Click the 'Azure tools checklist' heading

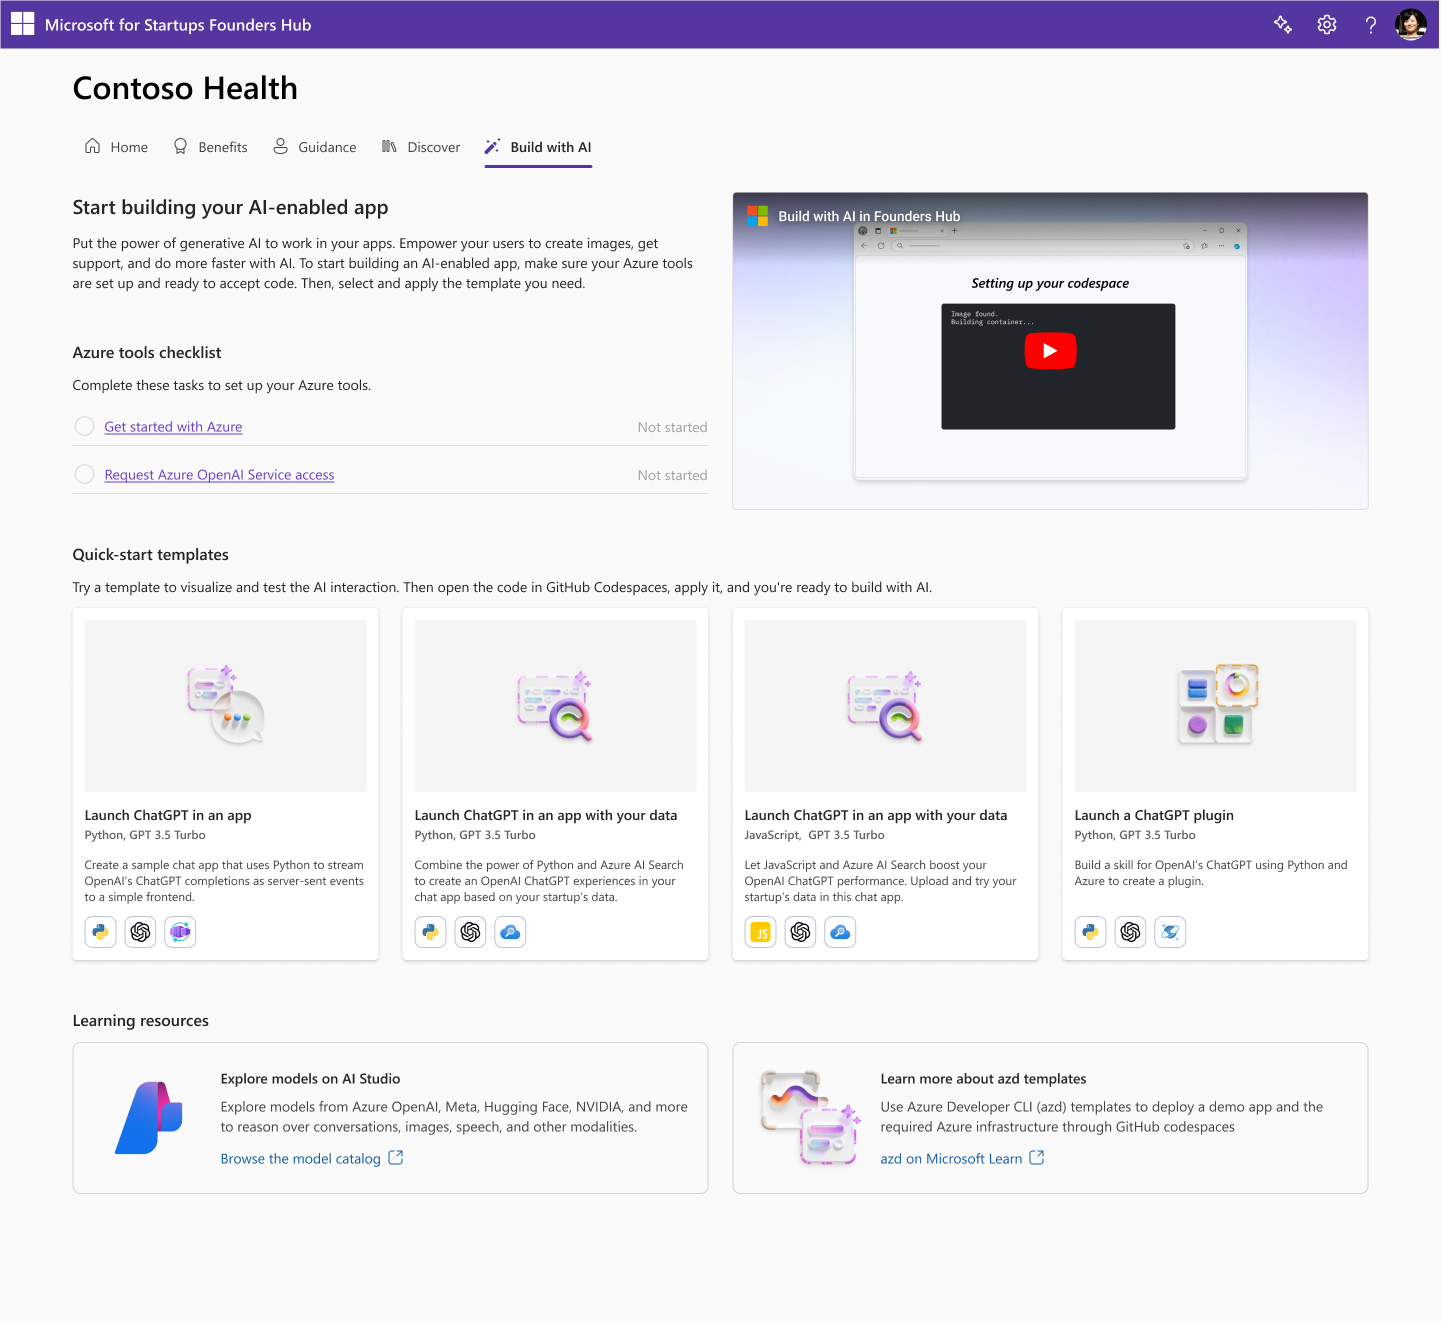(x=147, y=352)
